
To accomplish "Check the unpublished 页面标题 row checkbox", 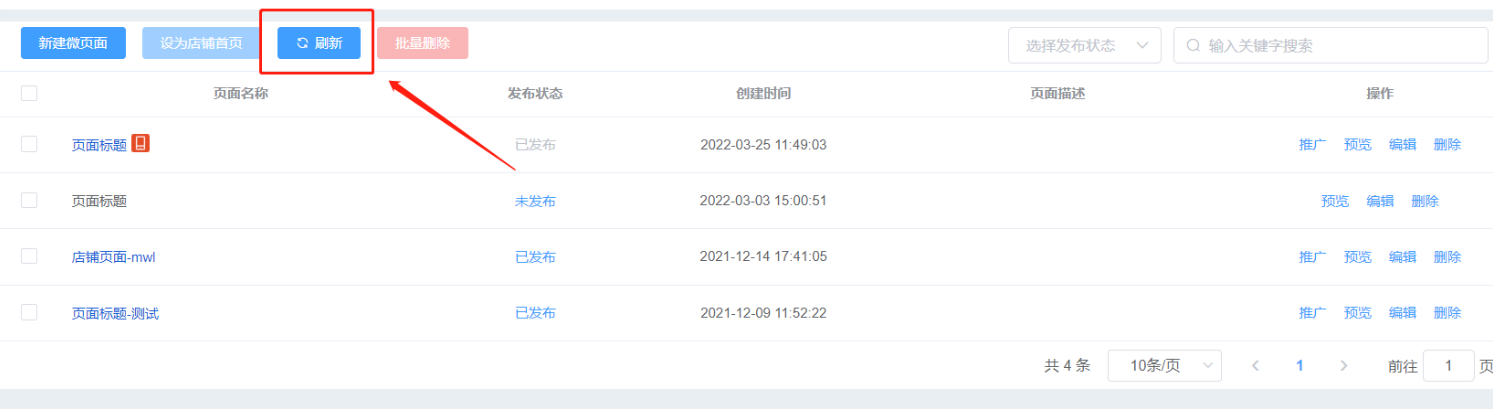I will pyautogui.click(x=29, y=200).
